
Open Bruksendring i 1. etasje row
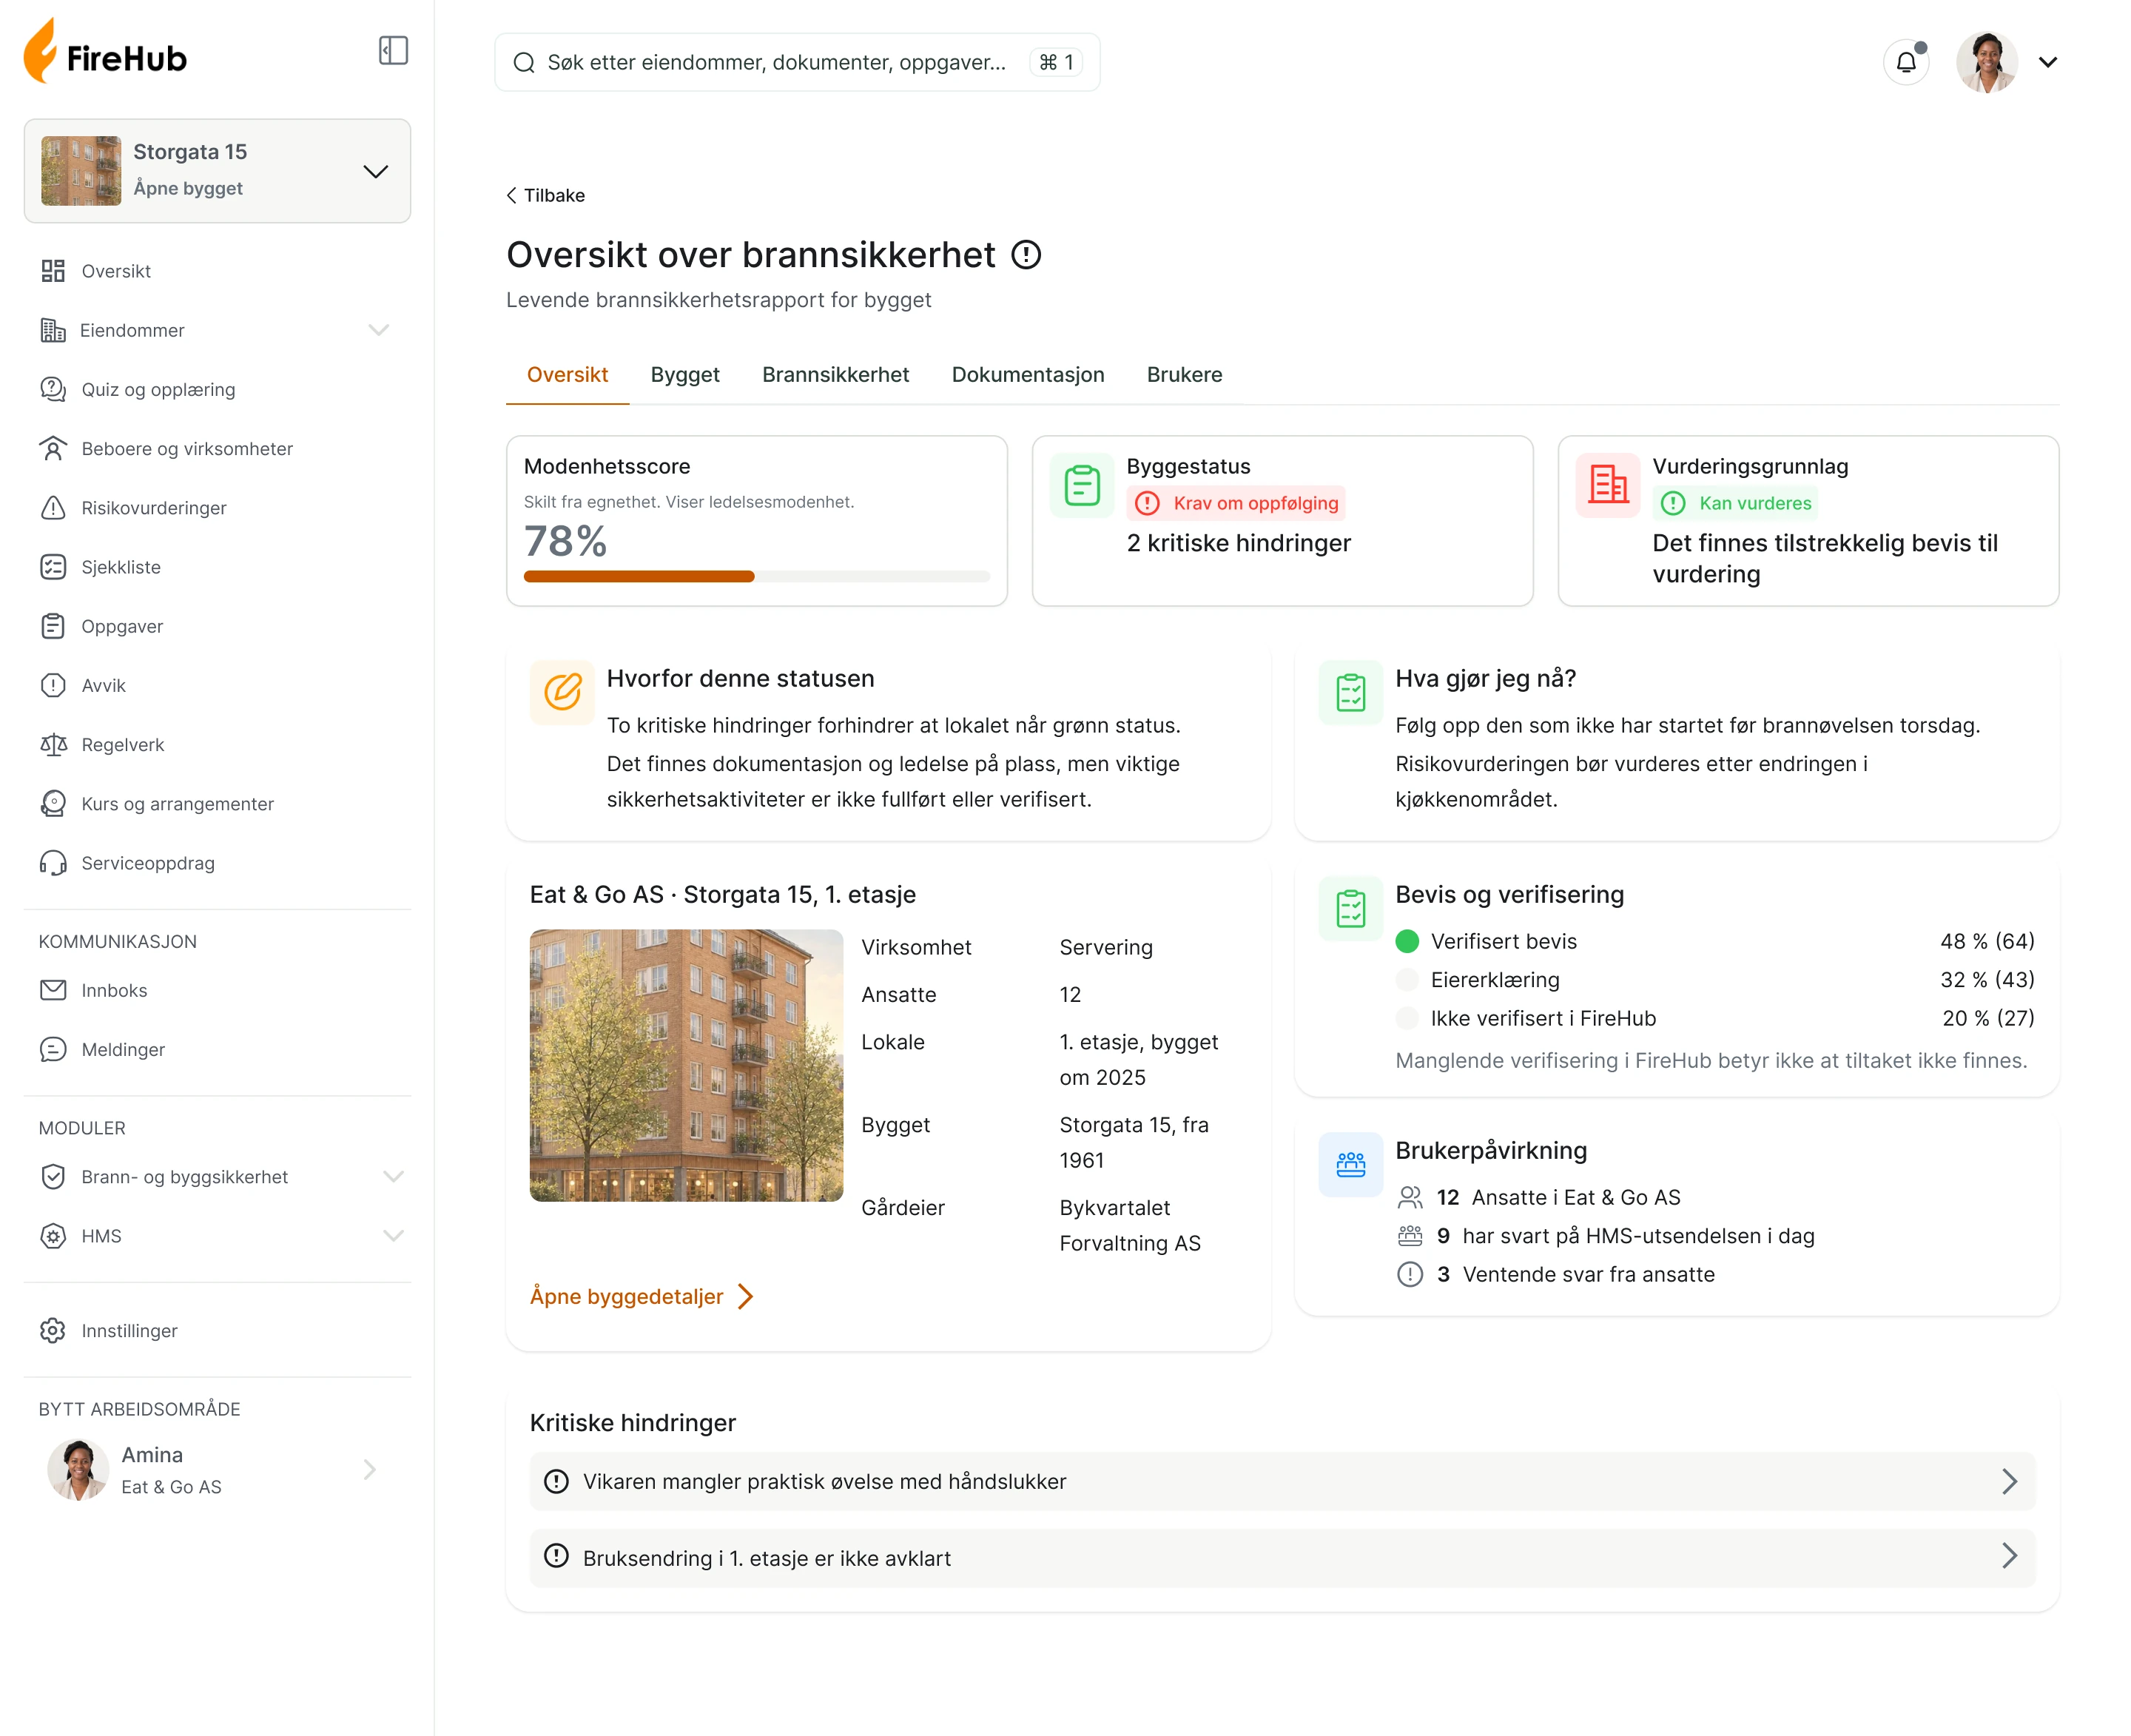pos(1282,1558)
